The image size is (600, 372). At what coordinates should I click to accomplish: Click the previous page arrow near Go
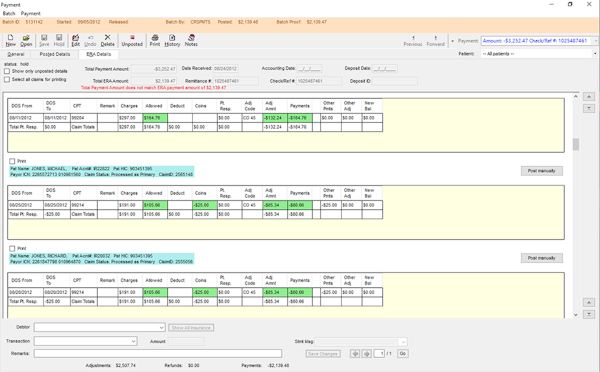click(355, 354)
